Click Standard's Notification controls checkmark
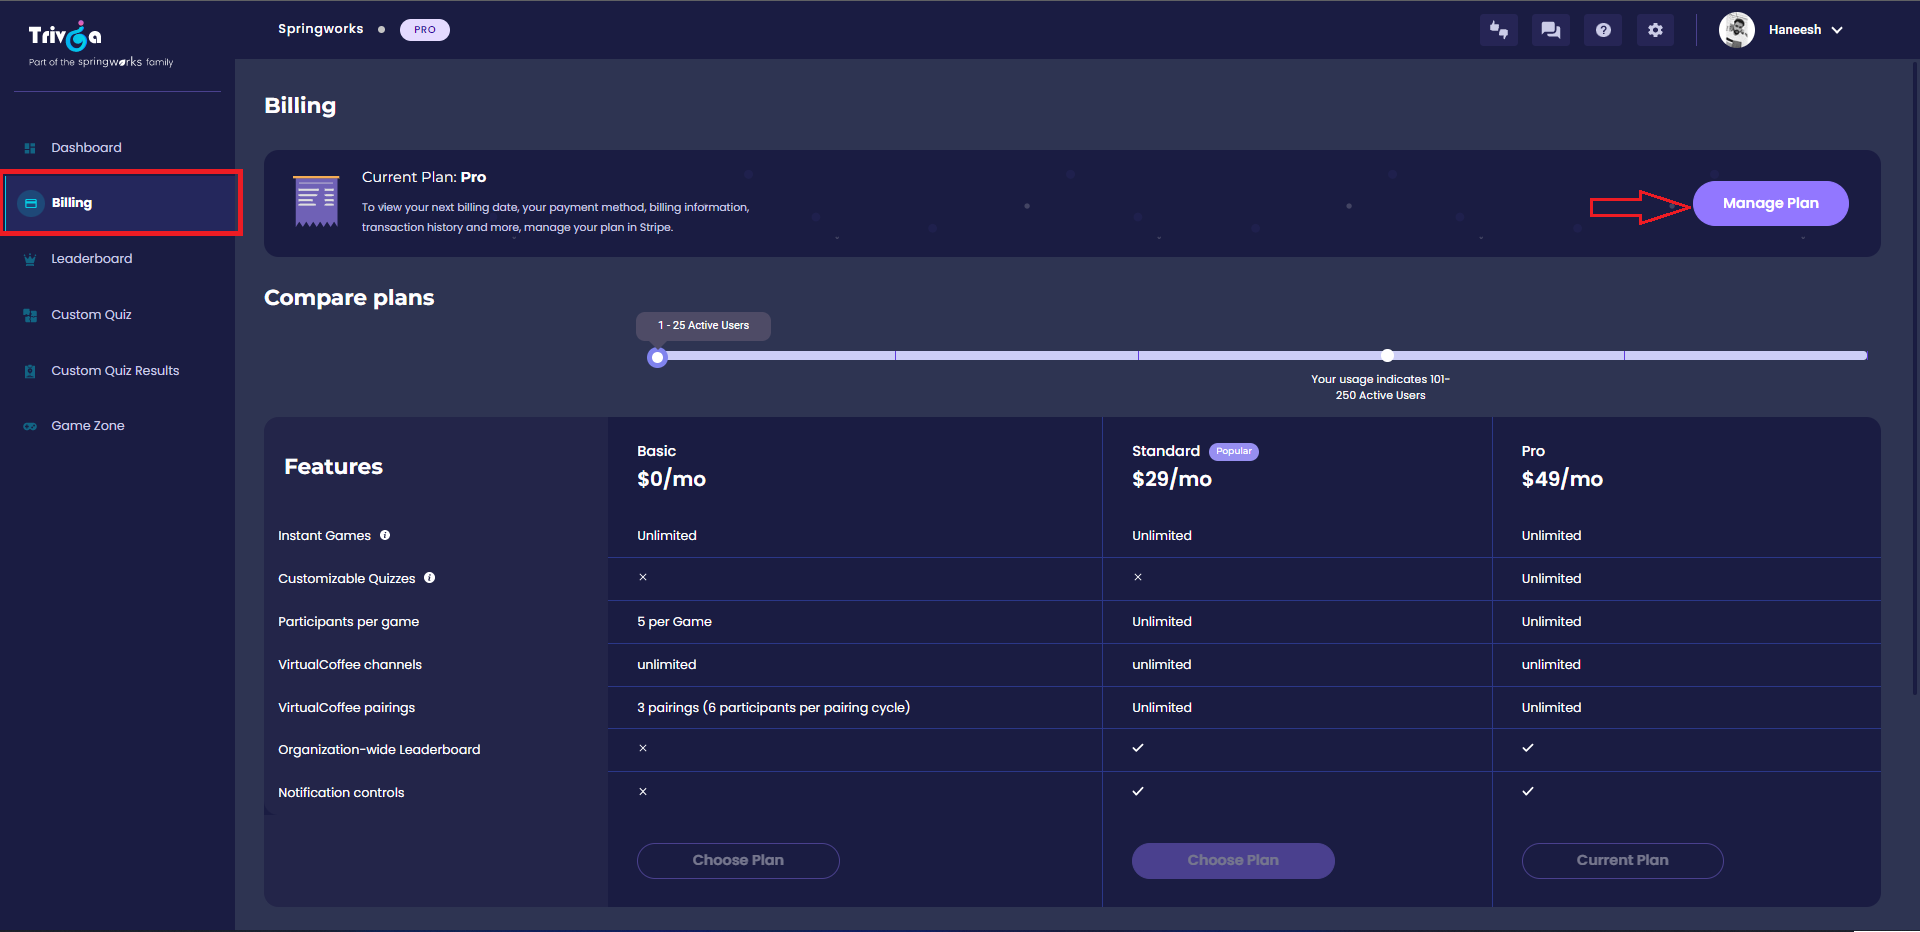 pyautogui.click(x=1138, y=791)
